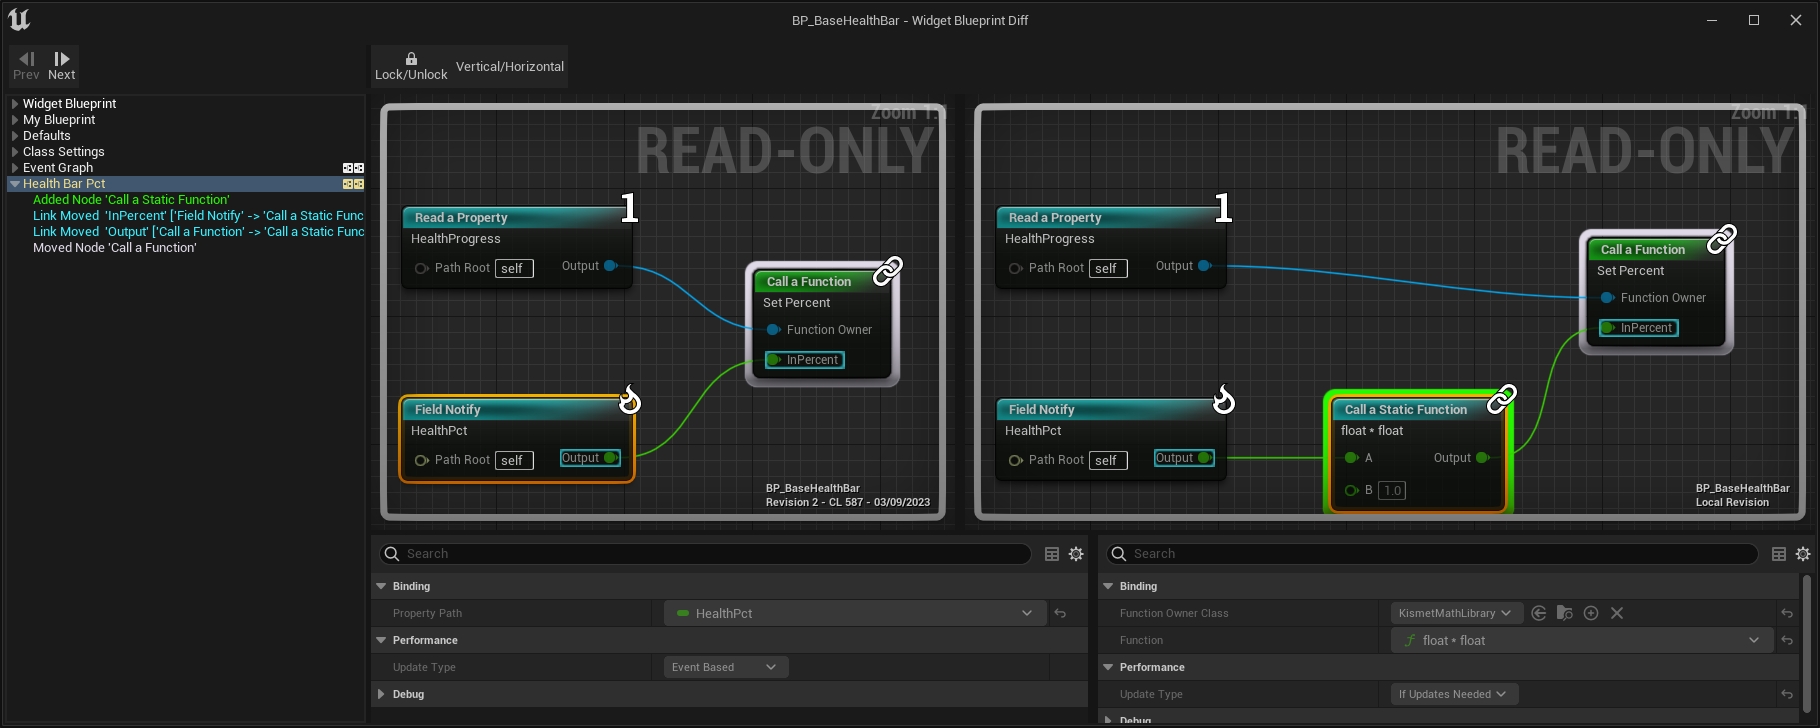Collapse the Binding section in left details panel
Image resolution: width=1820 pixels, height=728 pixels.
coord(382,587)
